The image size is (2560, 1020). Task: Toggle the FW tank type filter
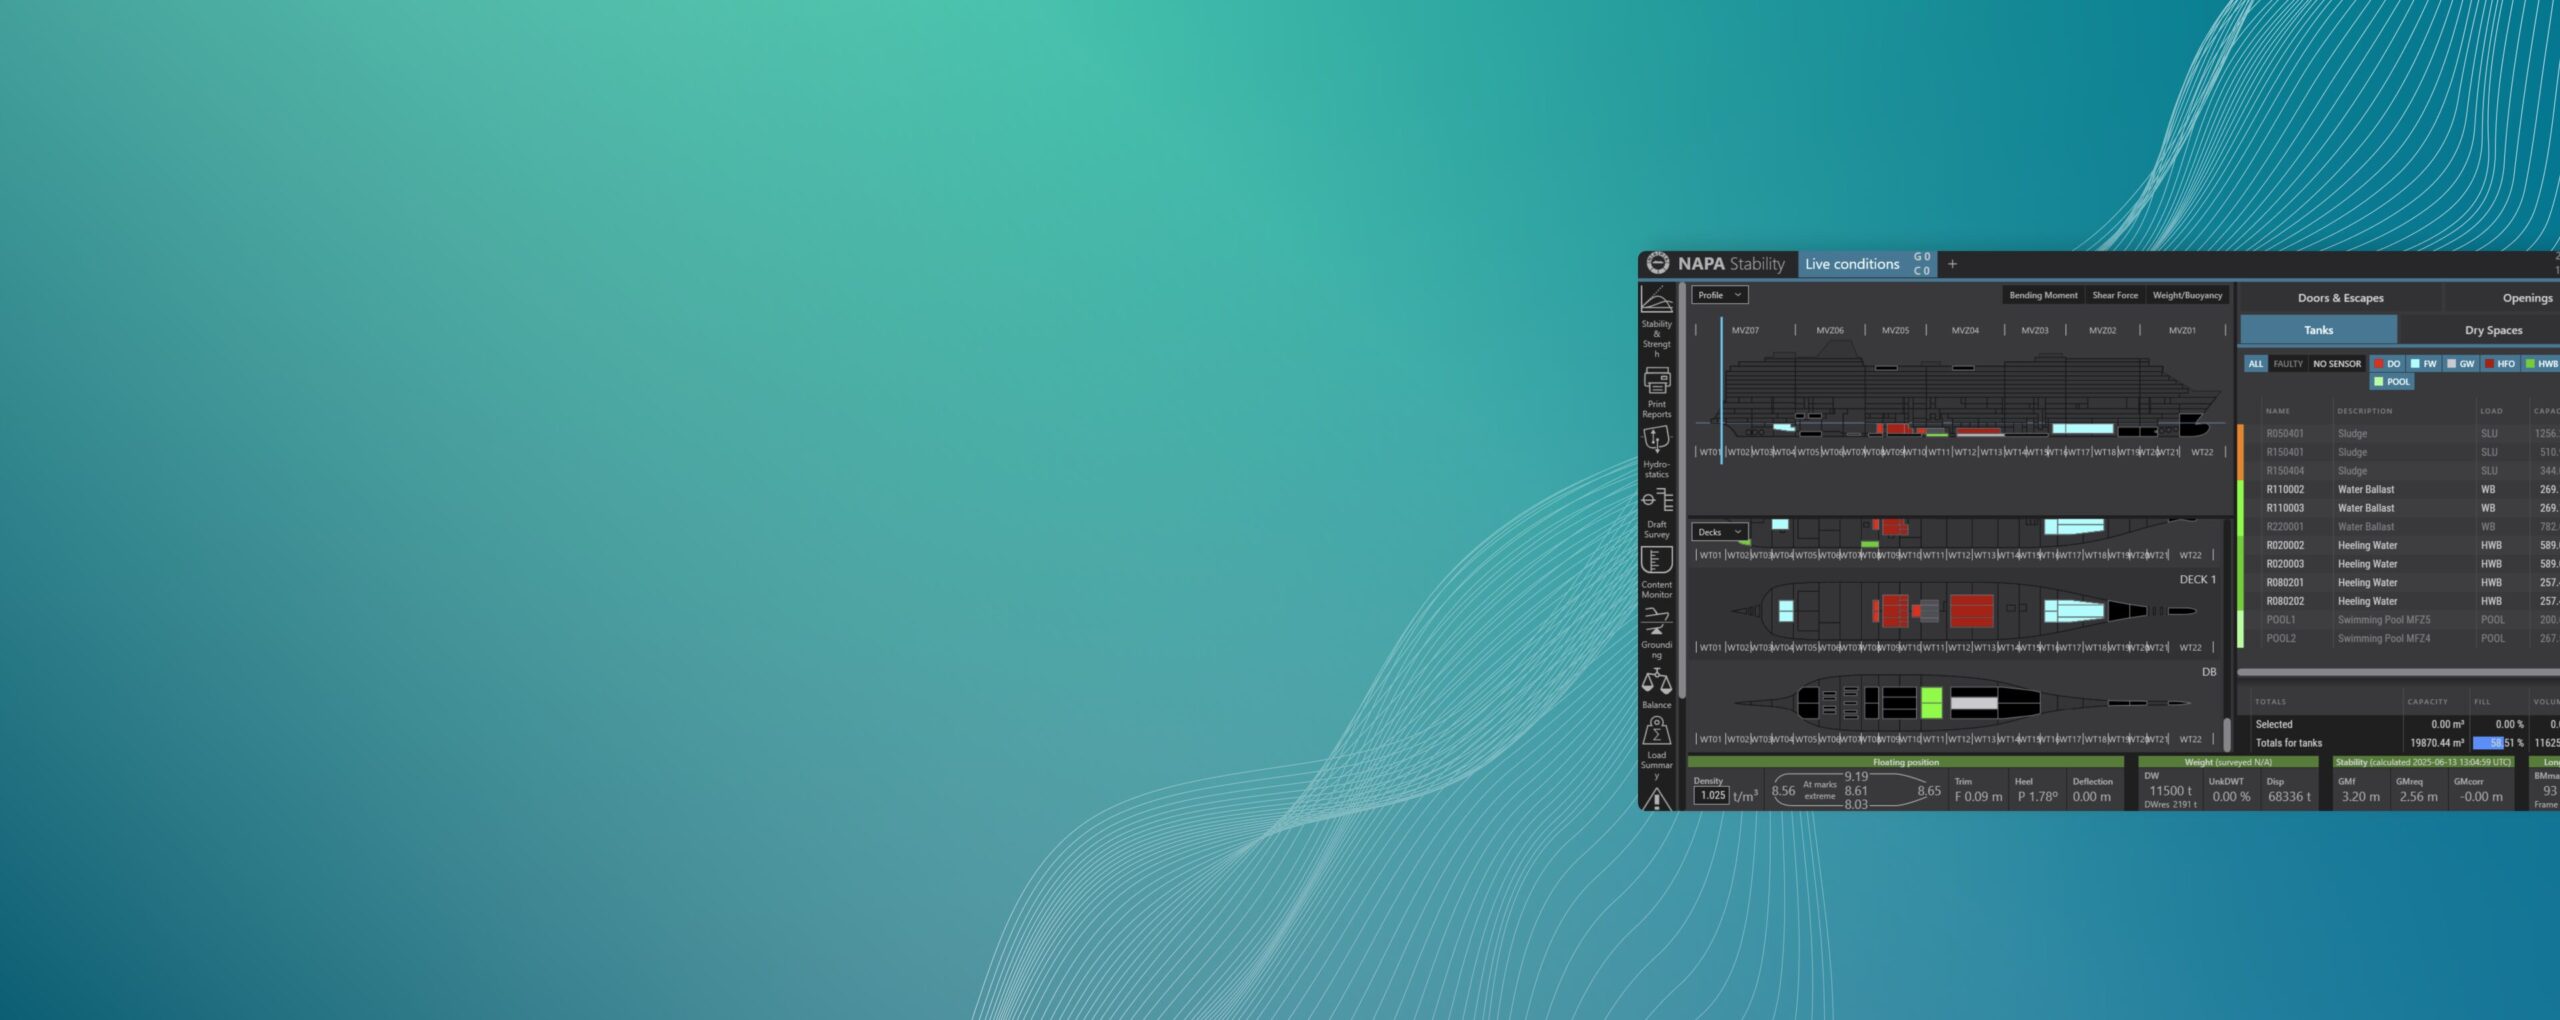[x=2423, y=364]
